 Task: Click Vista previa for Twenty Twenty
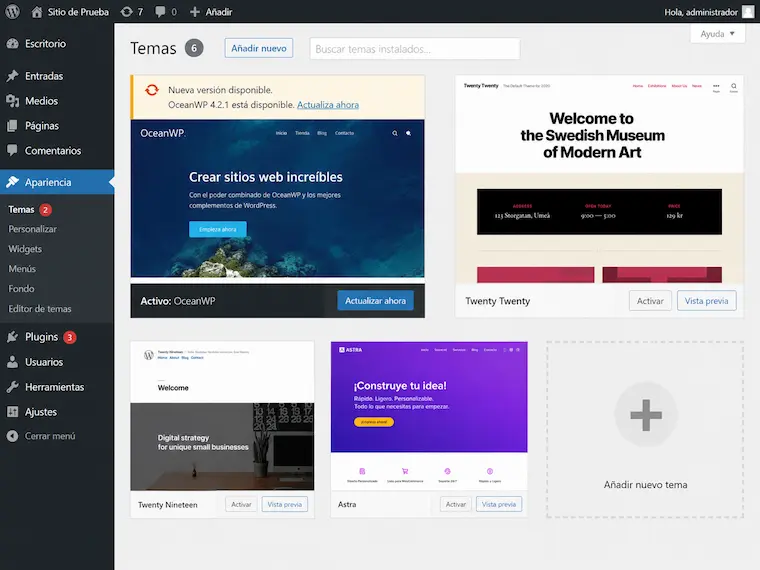(x=707, y=301)
